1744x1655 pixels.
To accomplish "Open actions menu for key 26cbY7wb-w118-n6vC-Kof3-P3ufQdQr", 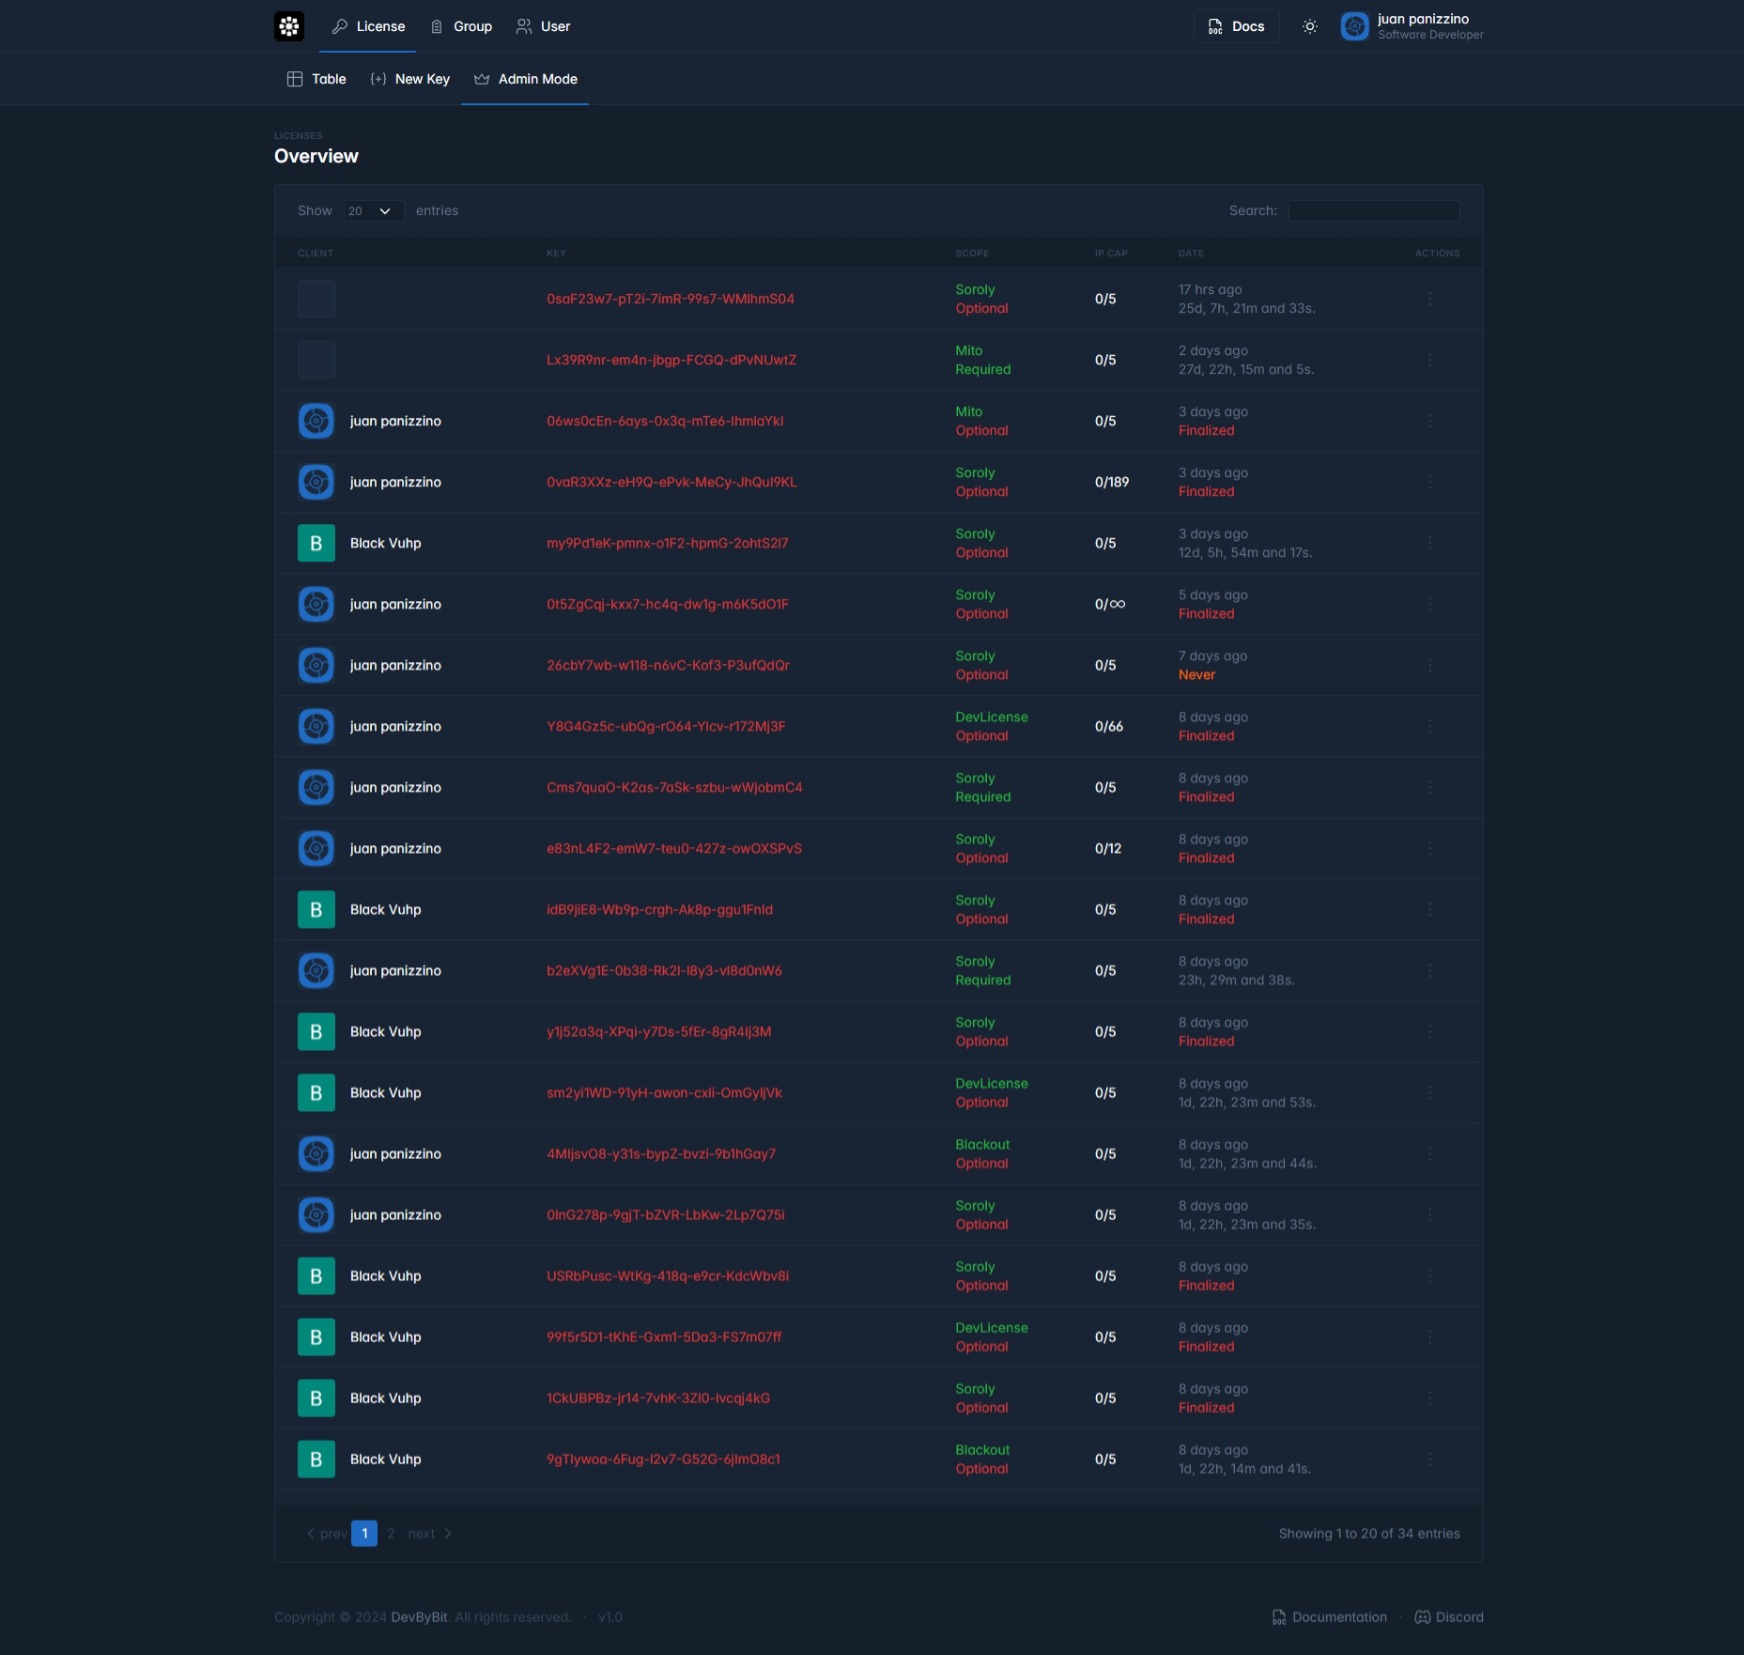I will coord(1429,665).
